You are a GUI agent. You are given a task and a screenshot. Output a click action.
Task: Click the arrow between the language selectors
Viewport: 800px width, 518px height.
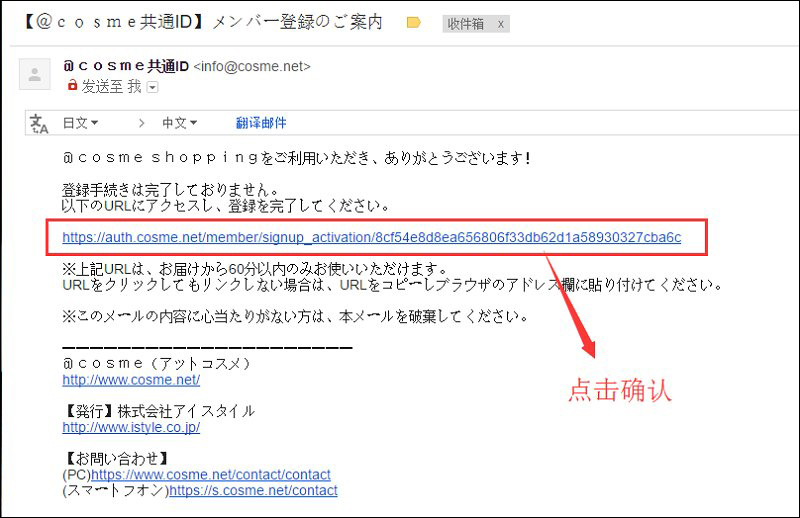tap(141, 123)
